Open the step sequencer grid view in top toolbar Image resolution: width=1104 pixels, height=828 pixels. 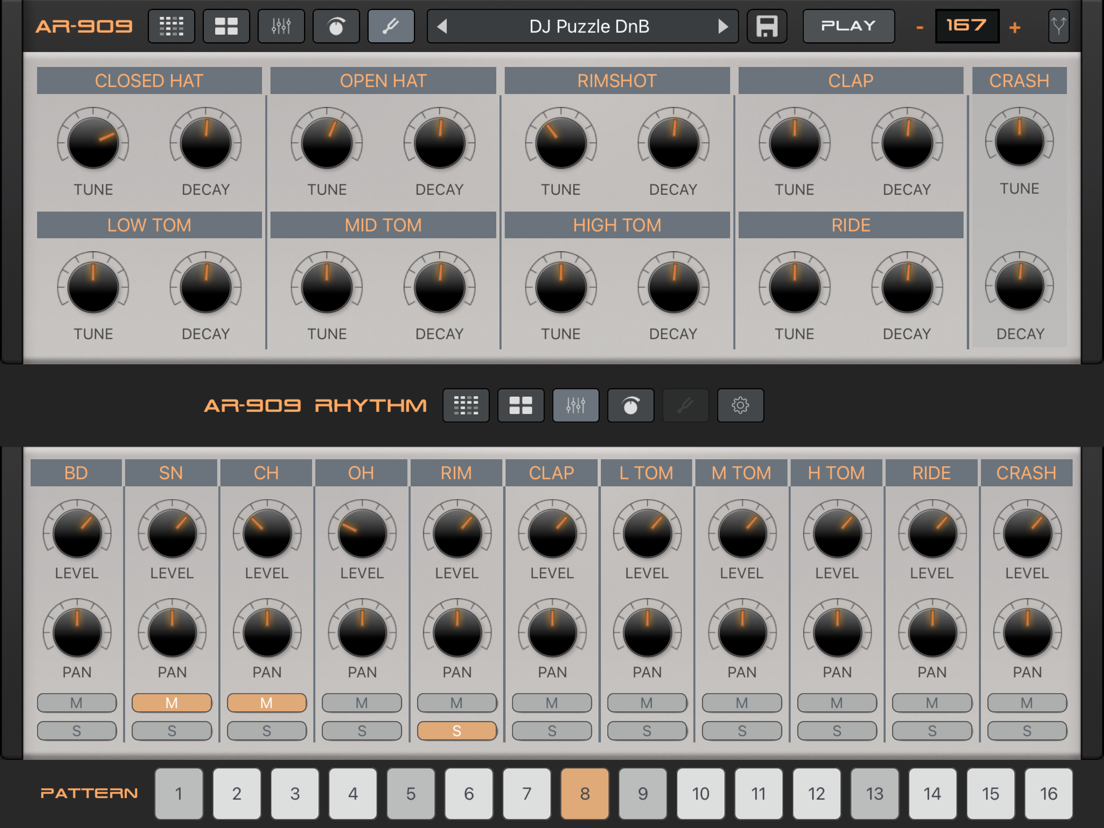click(171, 27)
